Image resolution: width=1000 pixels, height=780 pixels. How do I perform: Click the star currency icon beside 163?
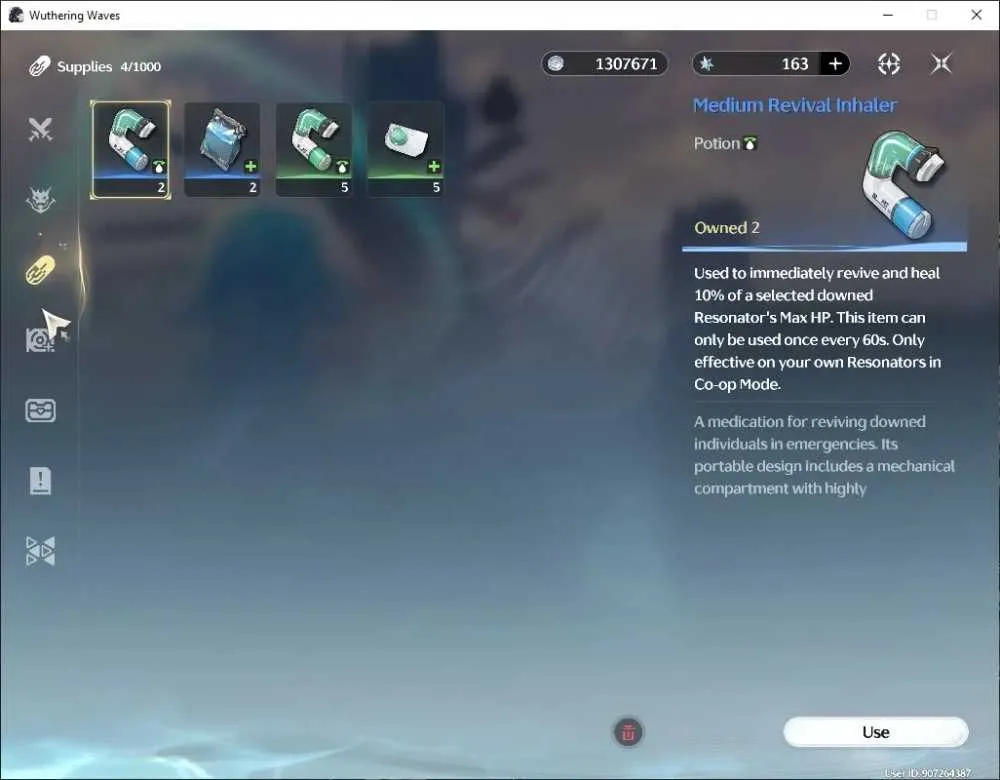(x=707, y=64)
